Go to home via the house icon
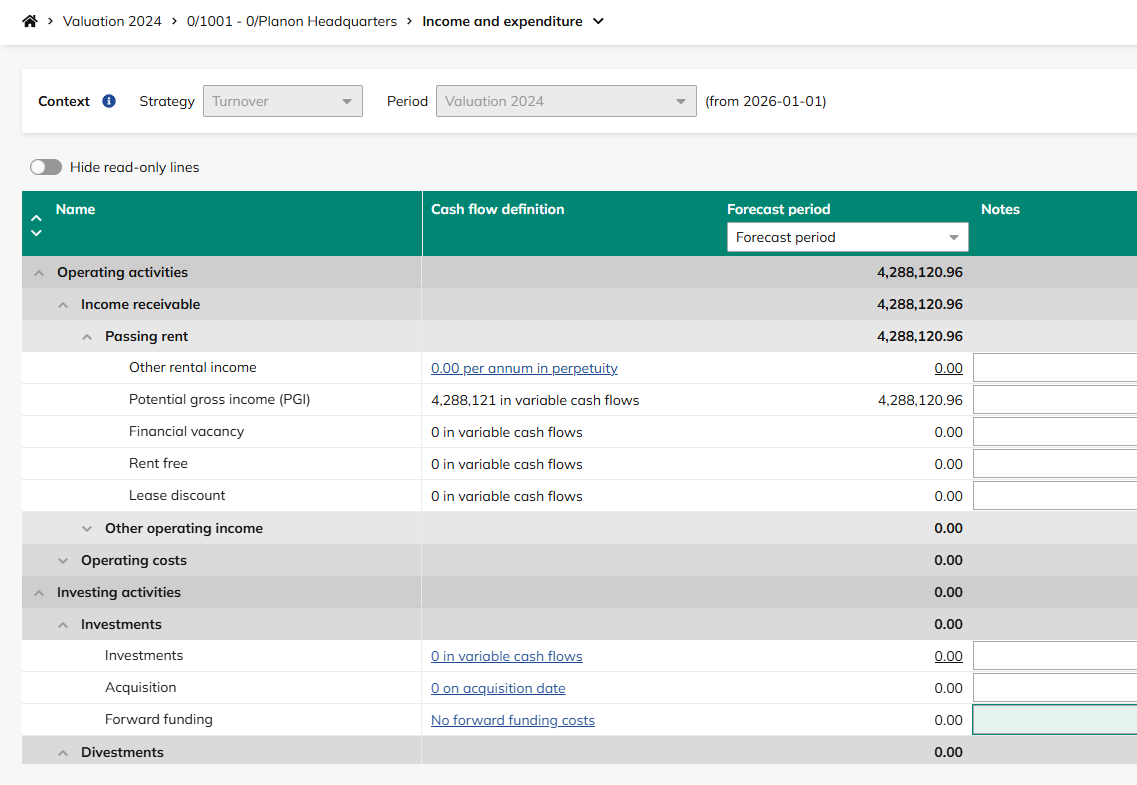The width and height of the screenshot is (1137, 785). (x=30, y=21)
